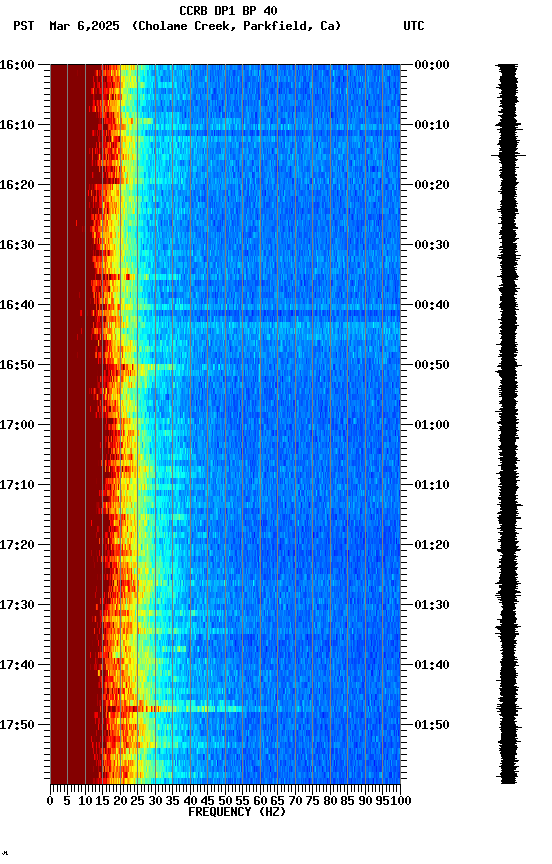
Task: Click the 01:00 UTC time label
Action: point(432,425)
